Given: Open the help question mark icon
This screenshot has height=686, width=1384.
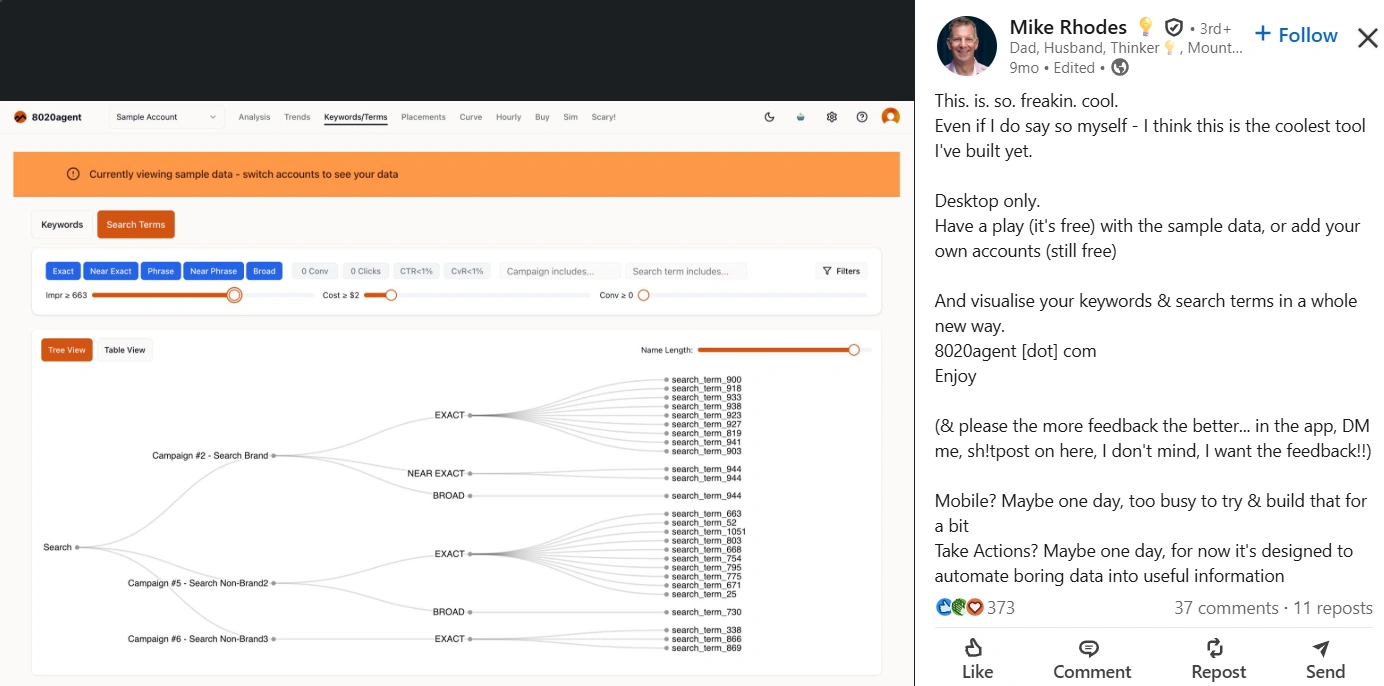Looking at the screenshot, I should coord(862,117).
